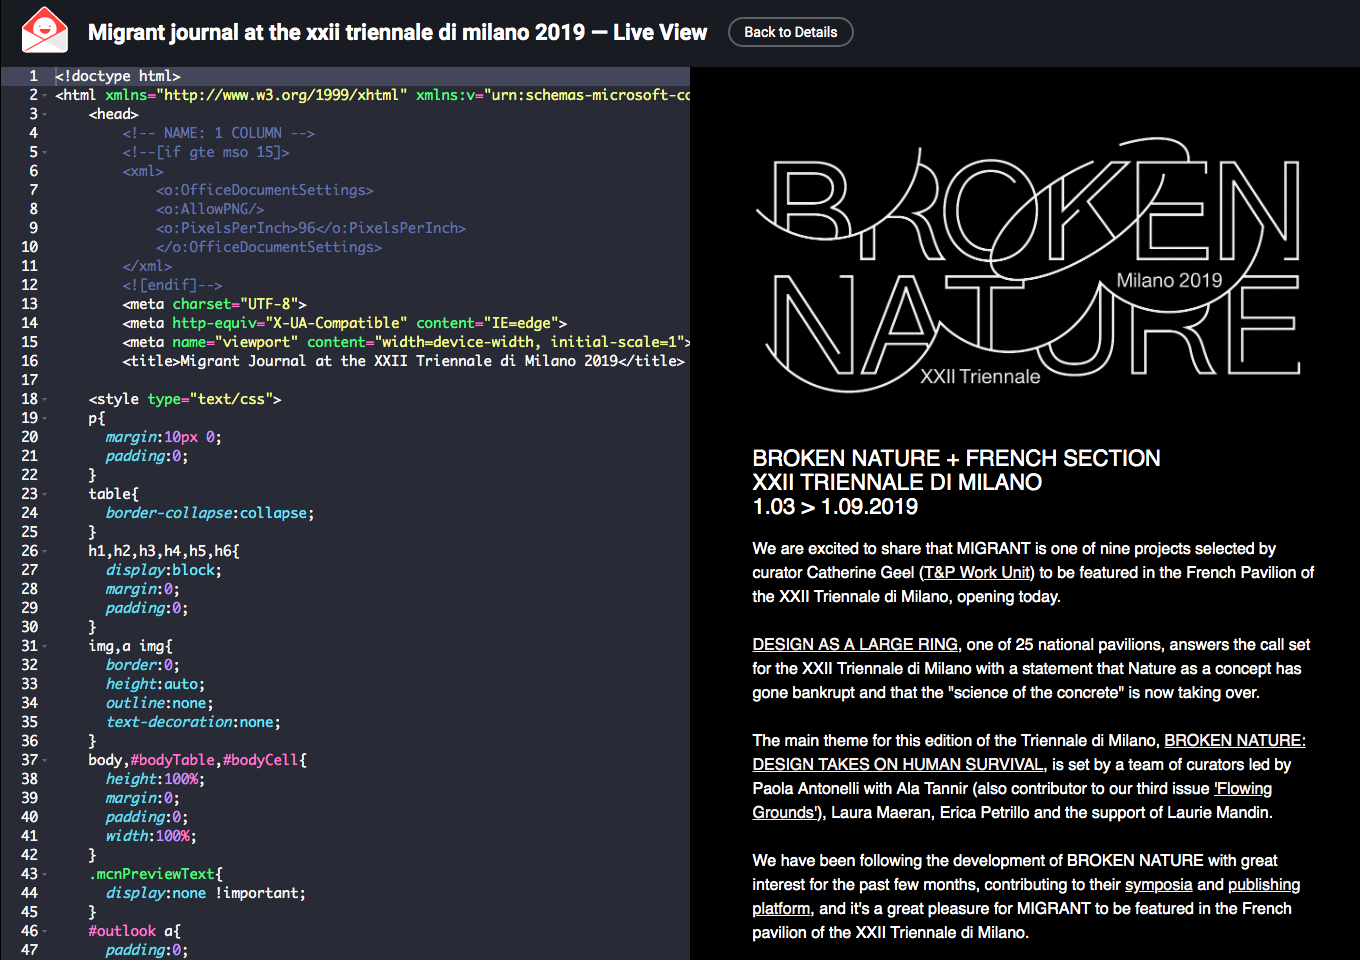Click the display:block code line
Screen dimensions: 1360x960
(x=164, y=570)
